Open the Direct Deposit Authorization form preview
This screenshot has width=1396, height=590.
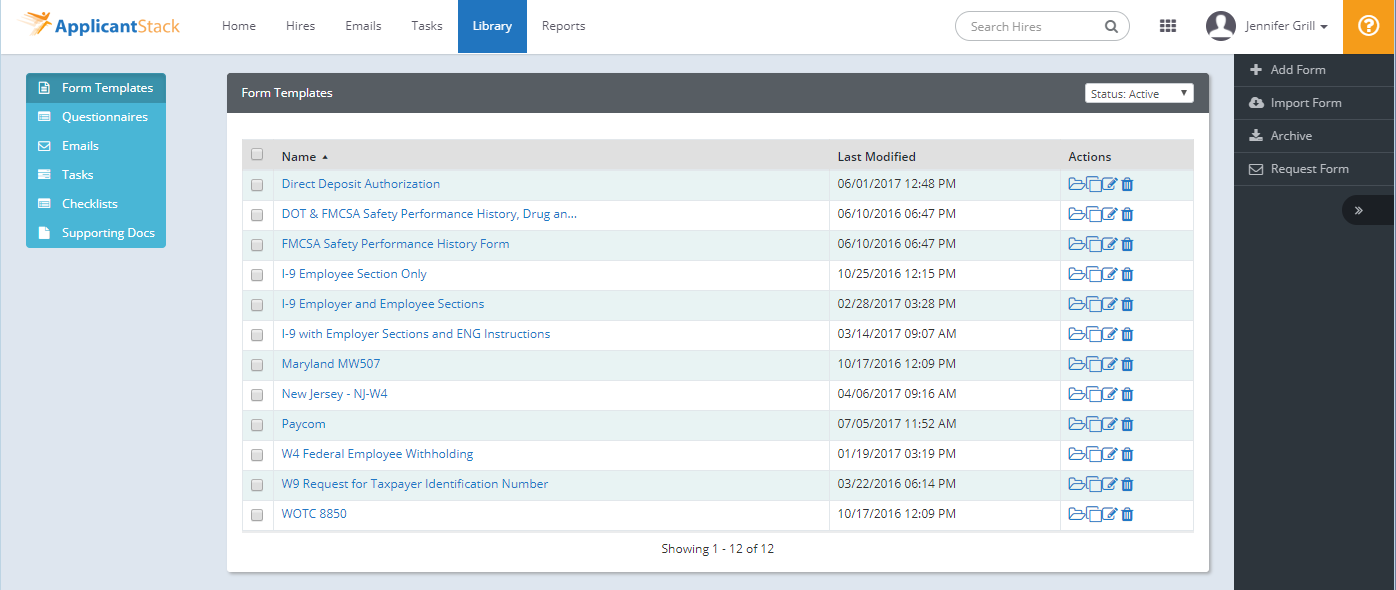(x=1076, y=184)
